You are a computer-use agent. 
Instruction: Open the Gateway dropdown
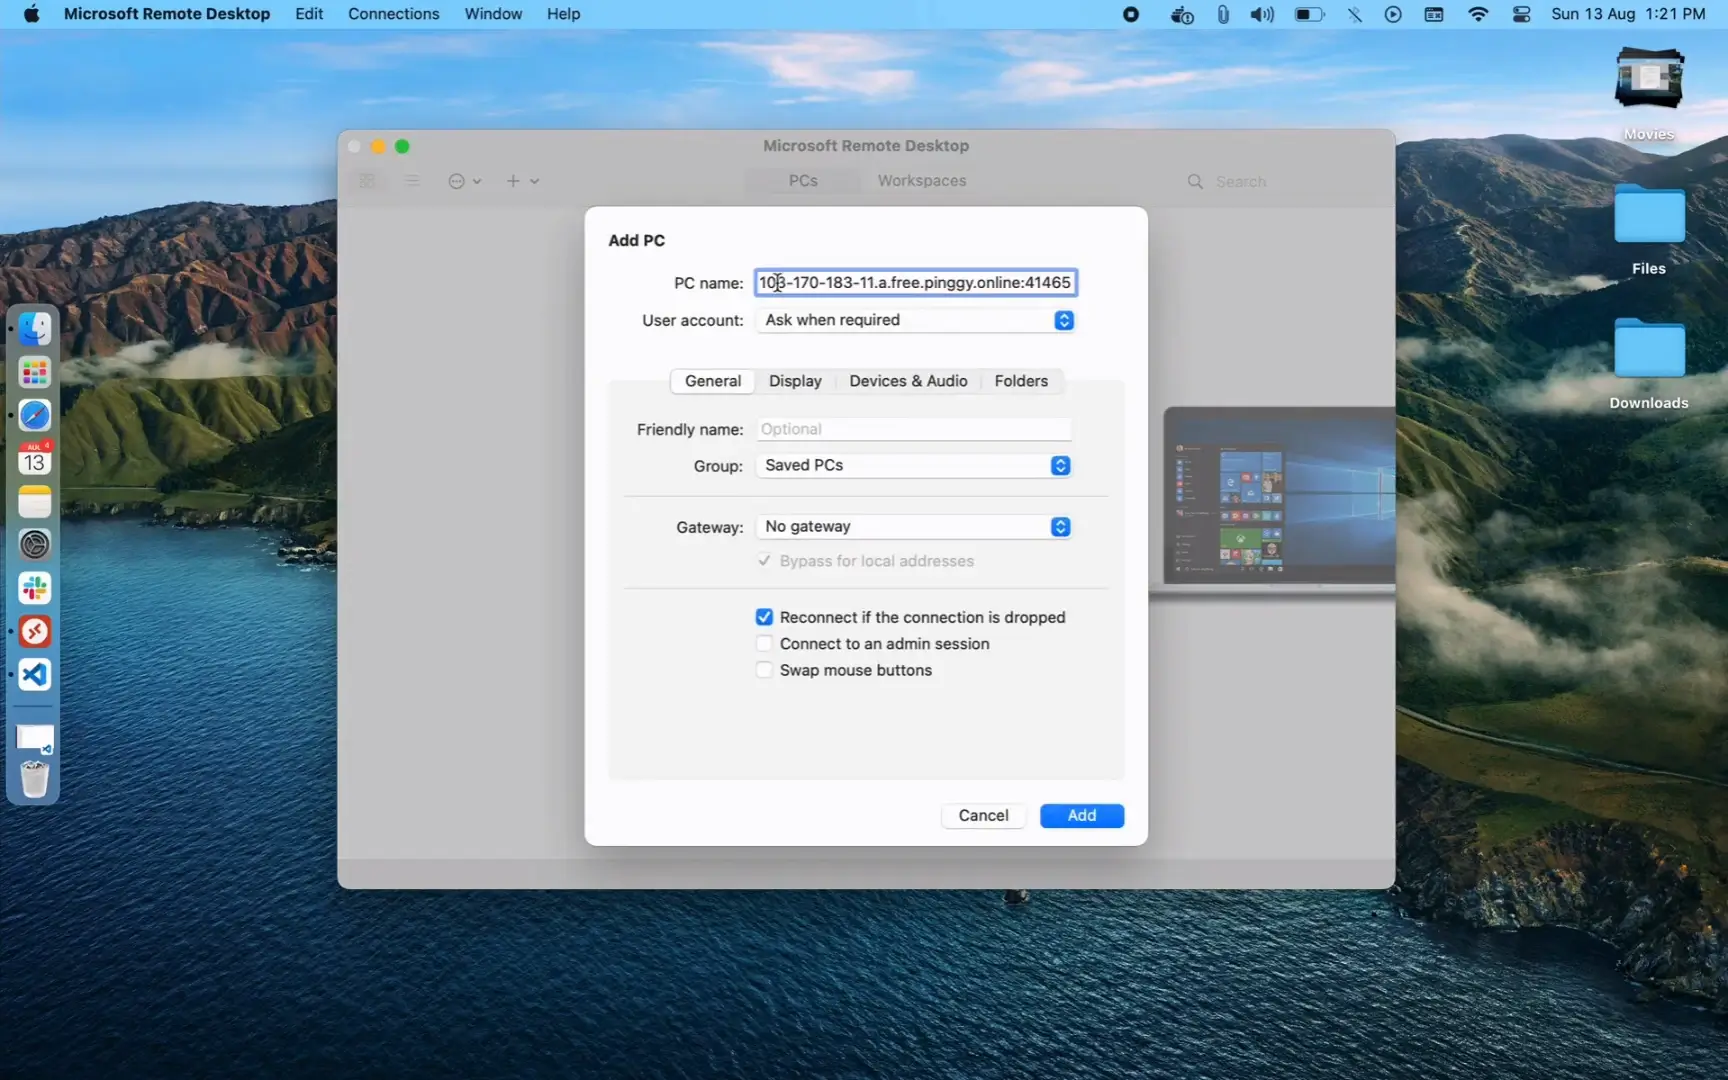914,526
